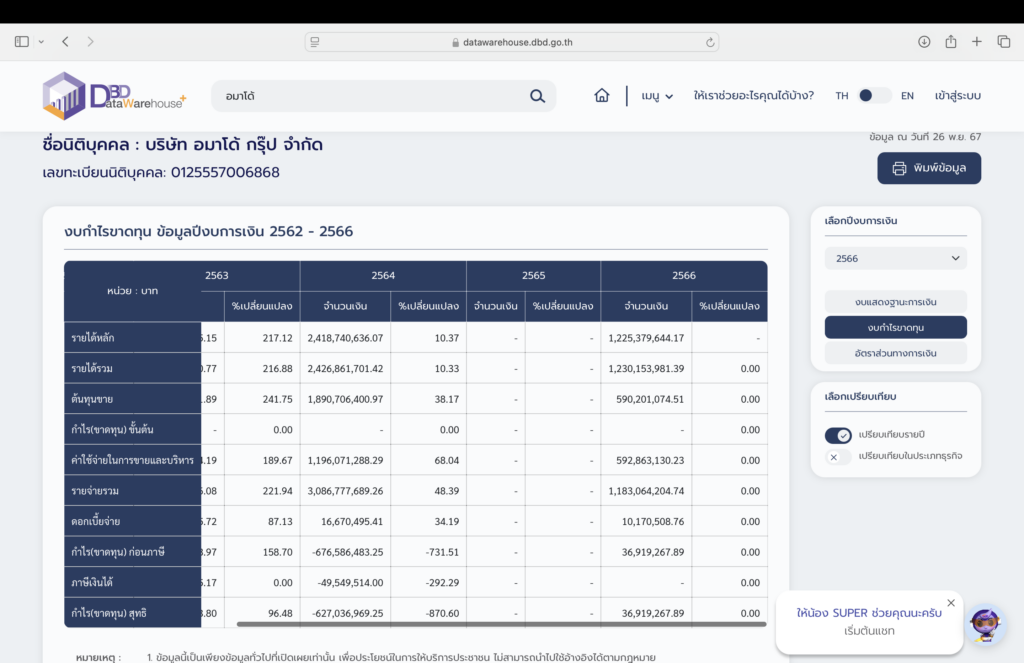Click Safari's download icon
The width and height of the screenshot is (1024, 663).
click(x=924, y=42)
